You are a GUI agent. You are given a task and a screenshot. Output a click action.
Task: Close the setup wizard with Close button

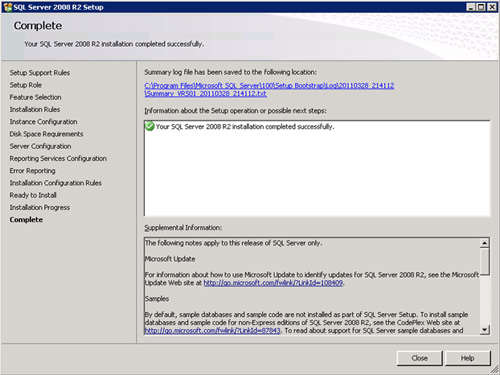tap(419, 358)
